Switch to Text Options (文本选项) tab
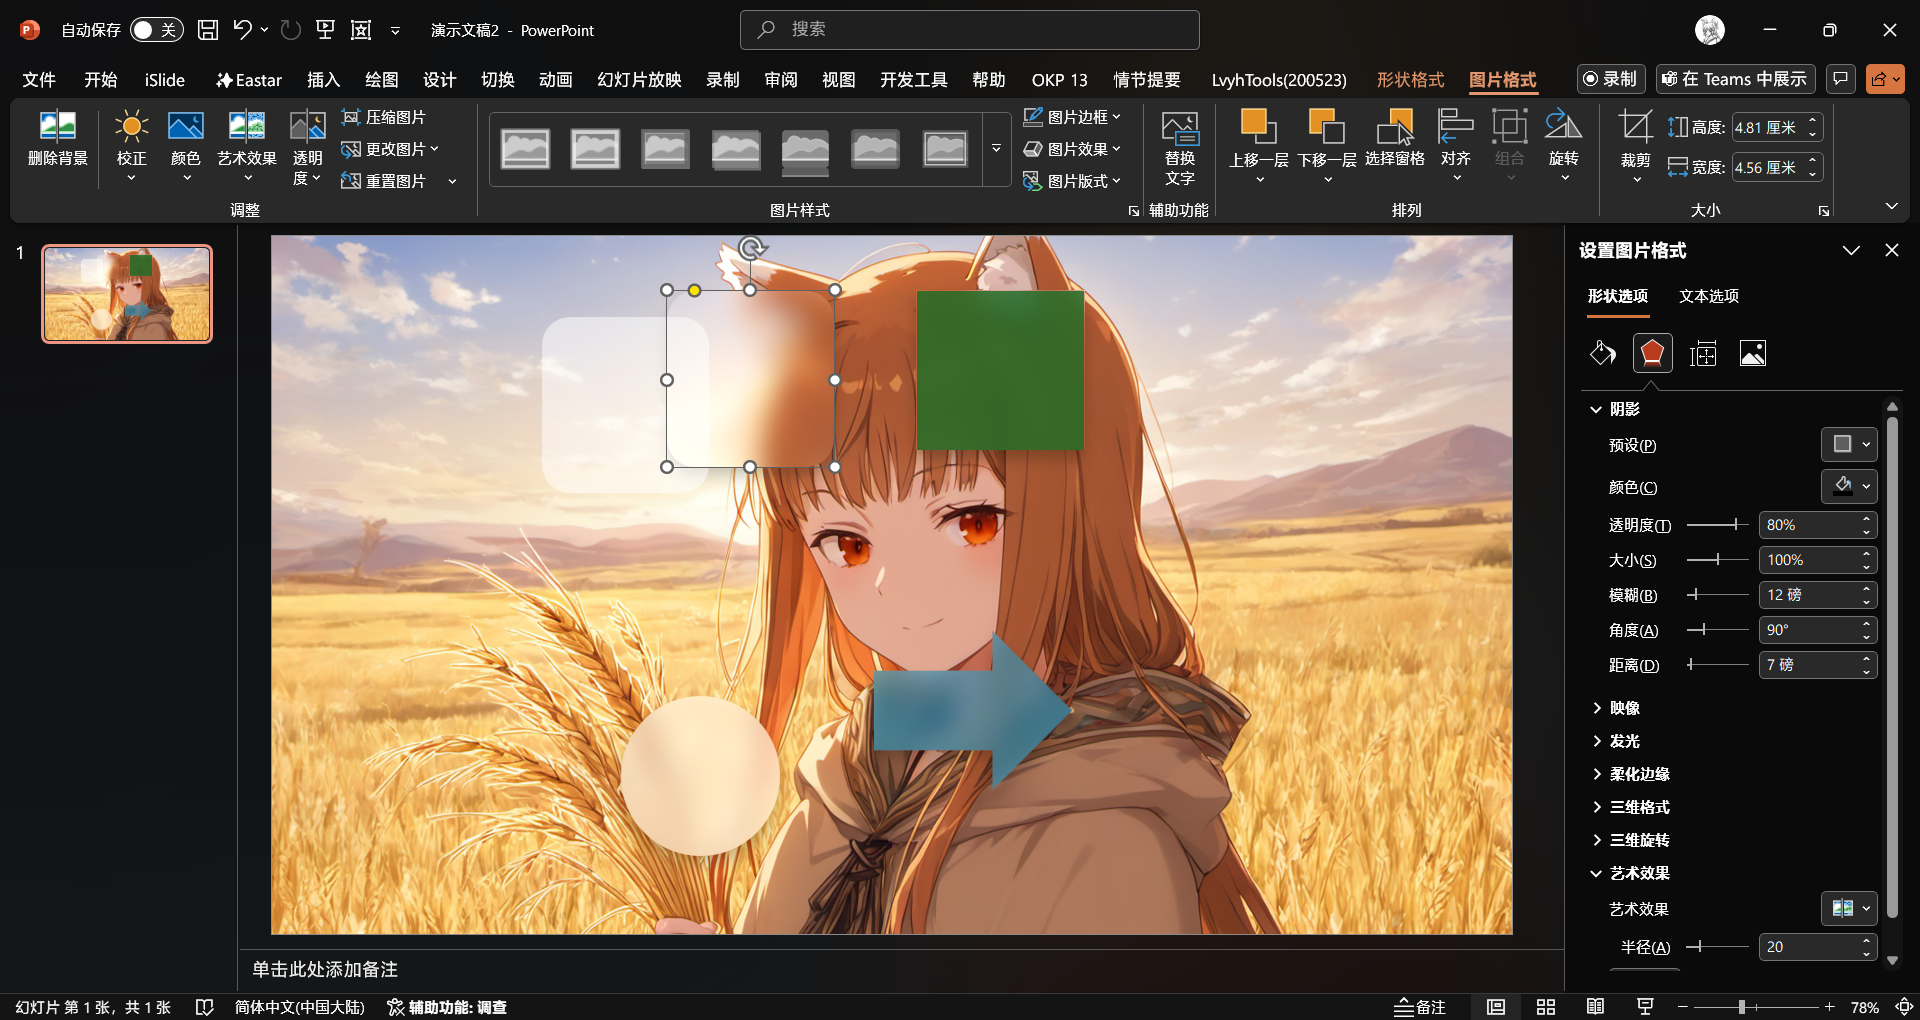 [1708, 296]
